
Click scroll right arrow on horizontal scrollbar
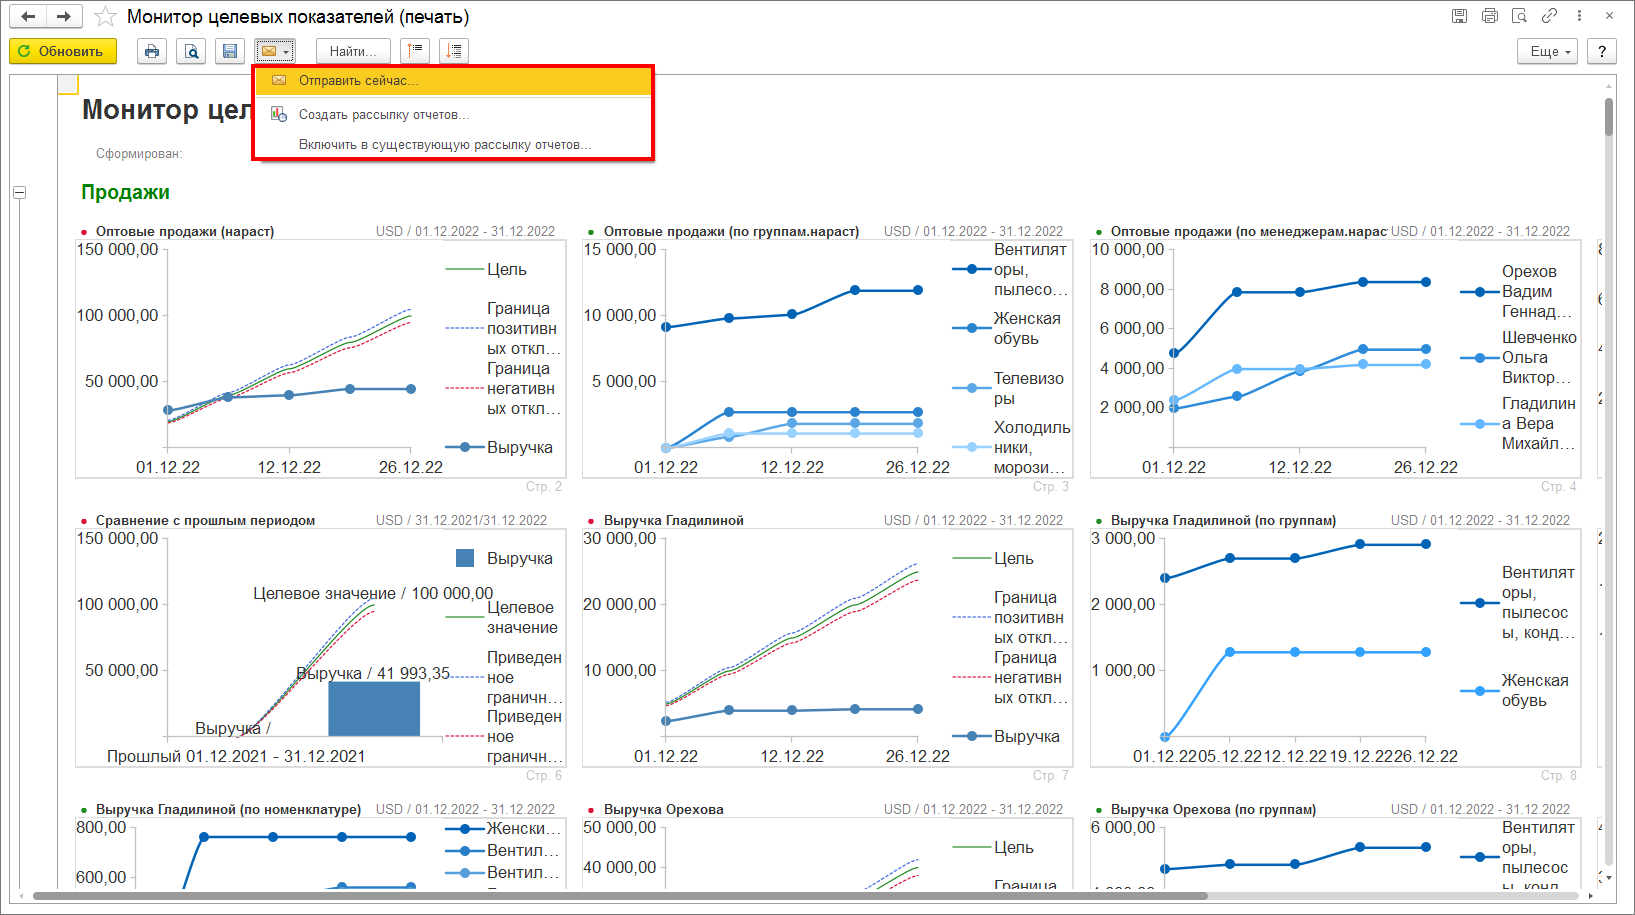point(1592,896)
